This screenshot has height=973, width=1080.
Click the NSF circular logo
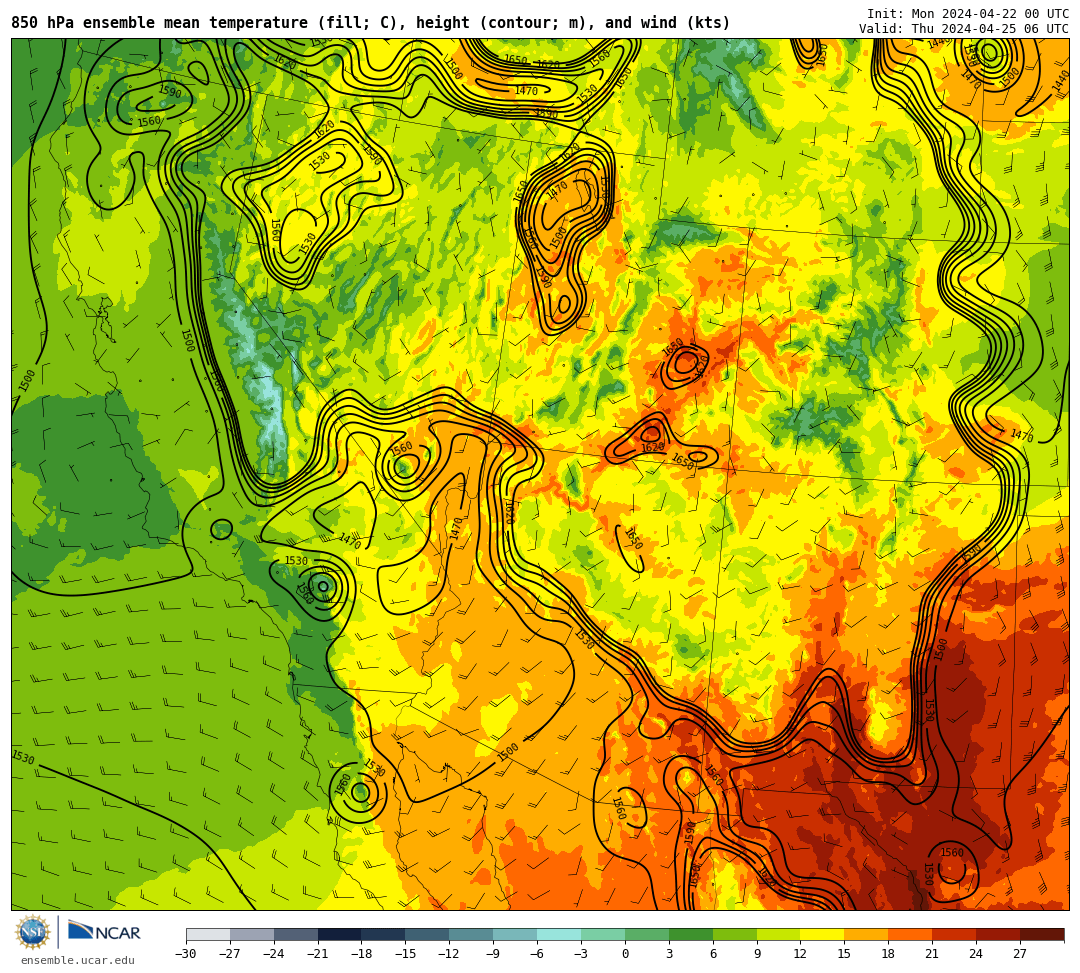coord(33,932)
